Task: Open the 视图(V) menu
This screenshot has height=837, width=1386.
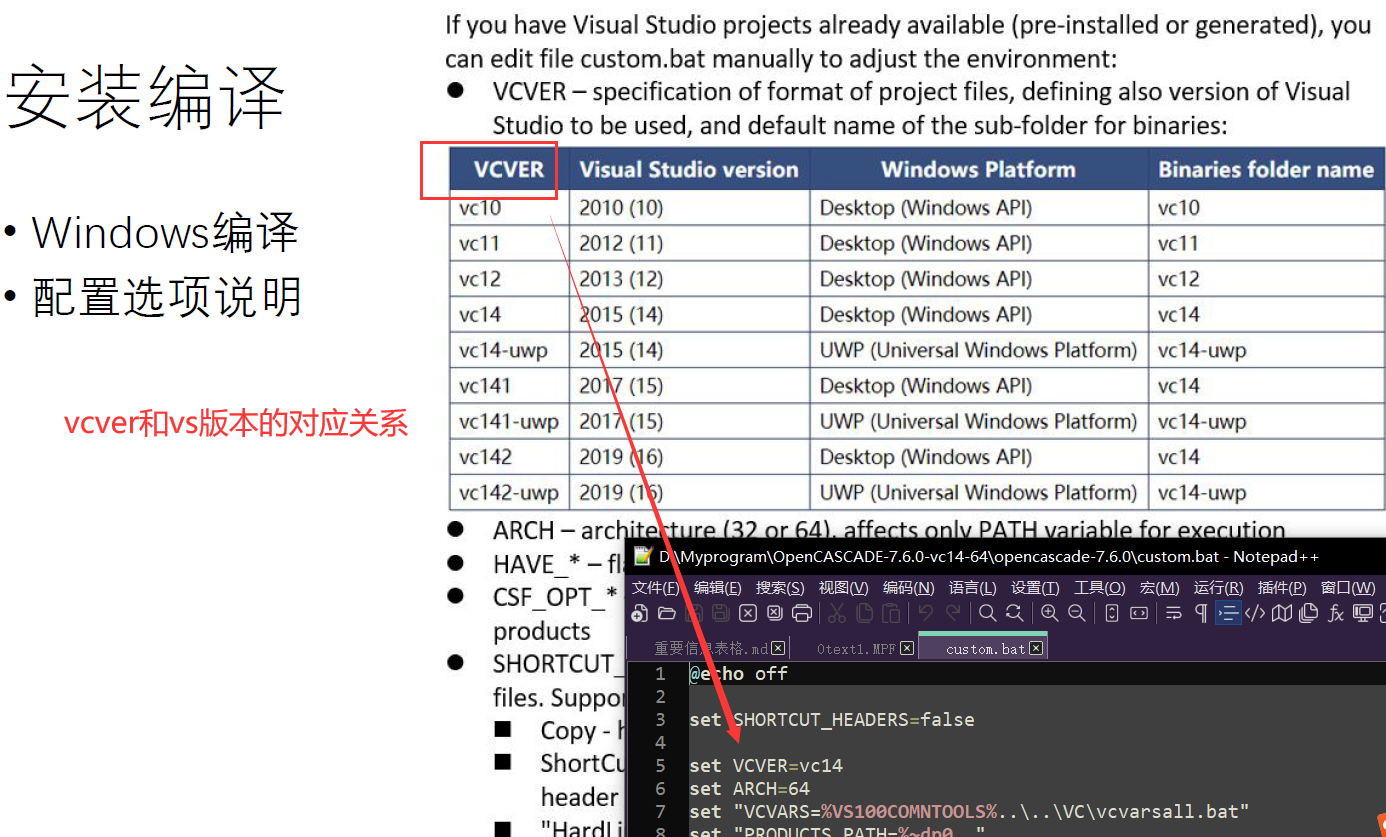Action: click(843, 588)
